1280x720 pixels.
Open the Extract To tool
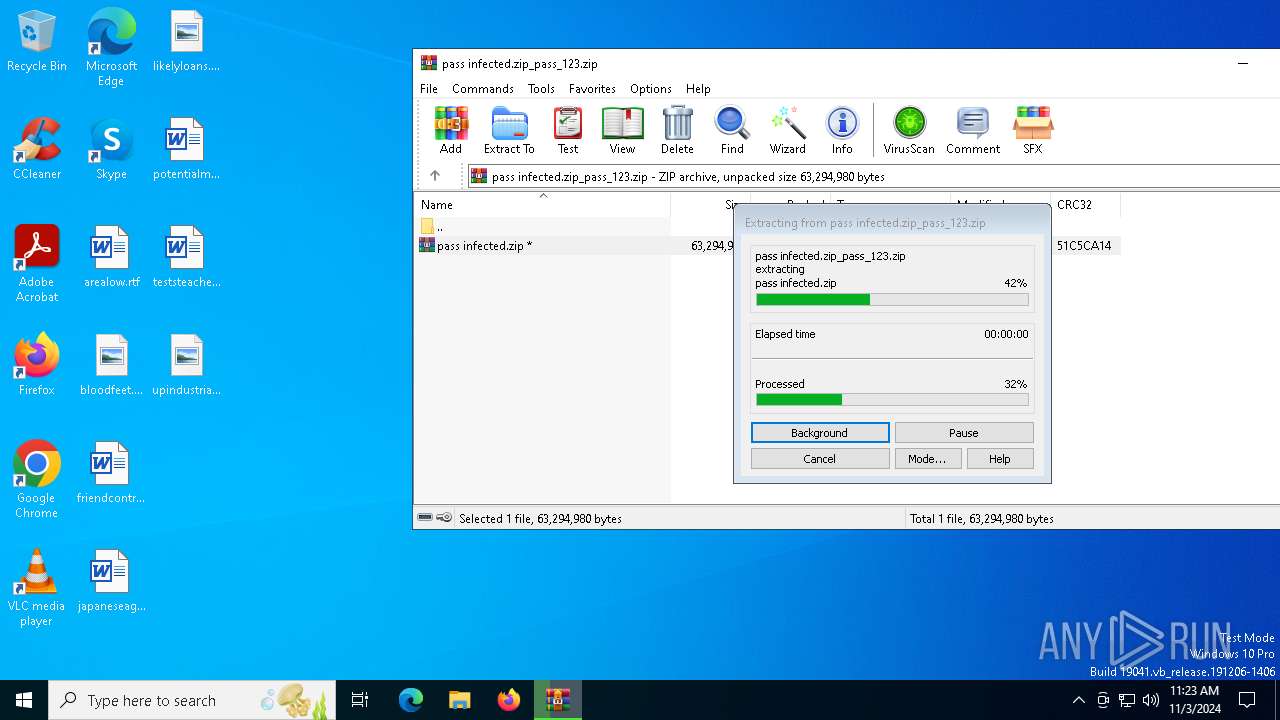[x=509, y=131]
